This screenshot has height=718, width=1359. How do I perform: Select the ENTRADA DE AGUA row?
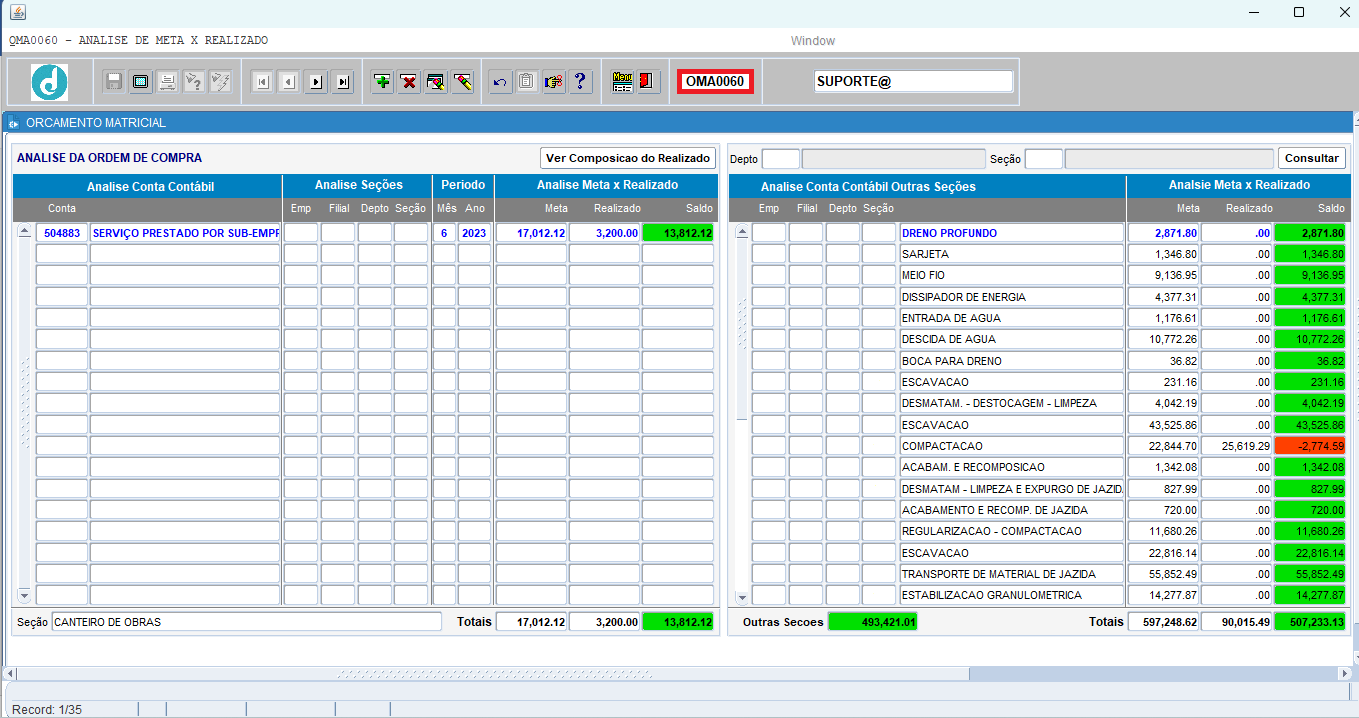1012,318
